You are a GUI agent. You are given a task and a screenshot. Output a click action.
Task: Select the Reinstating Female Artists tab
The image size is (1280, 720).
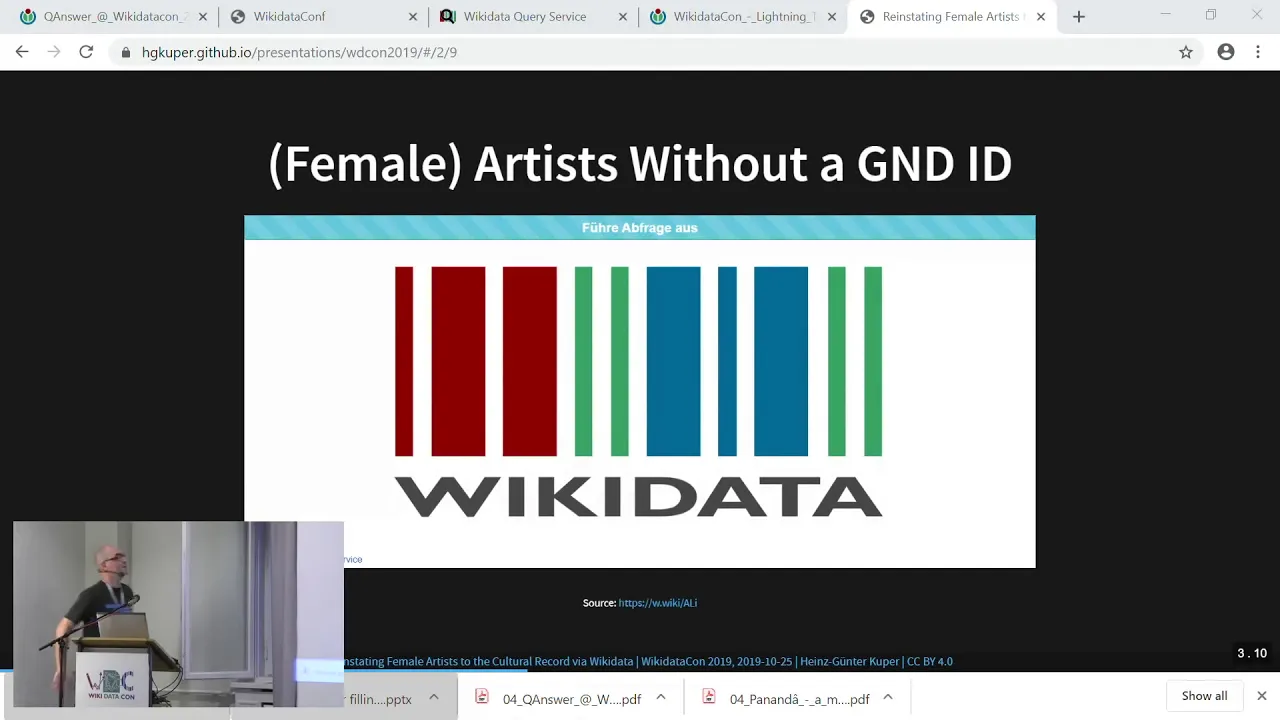[950, 17]
